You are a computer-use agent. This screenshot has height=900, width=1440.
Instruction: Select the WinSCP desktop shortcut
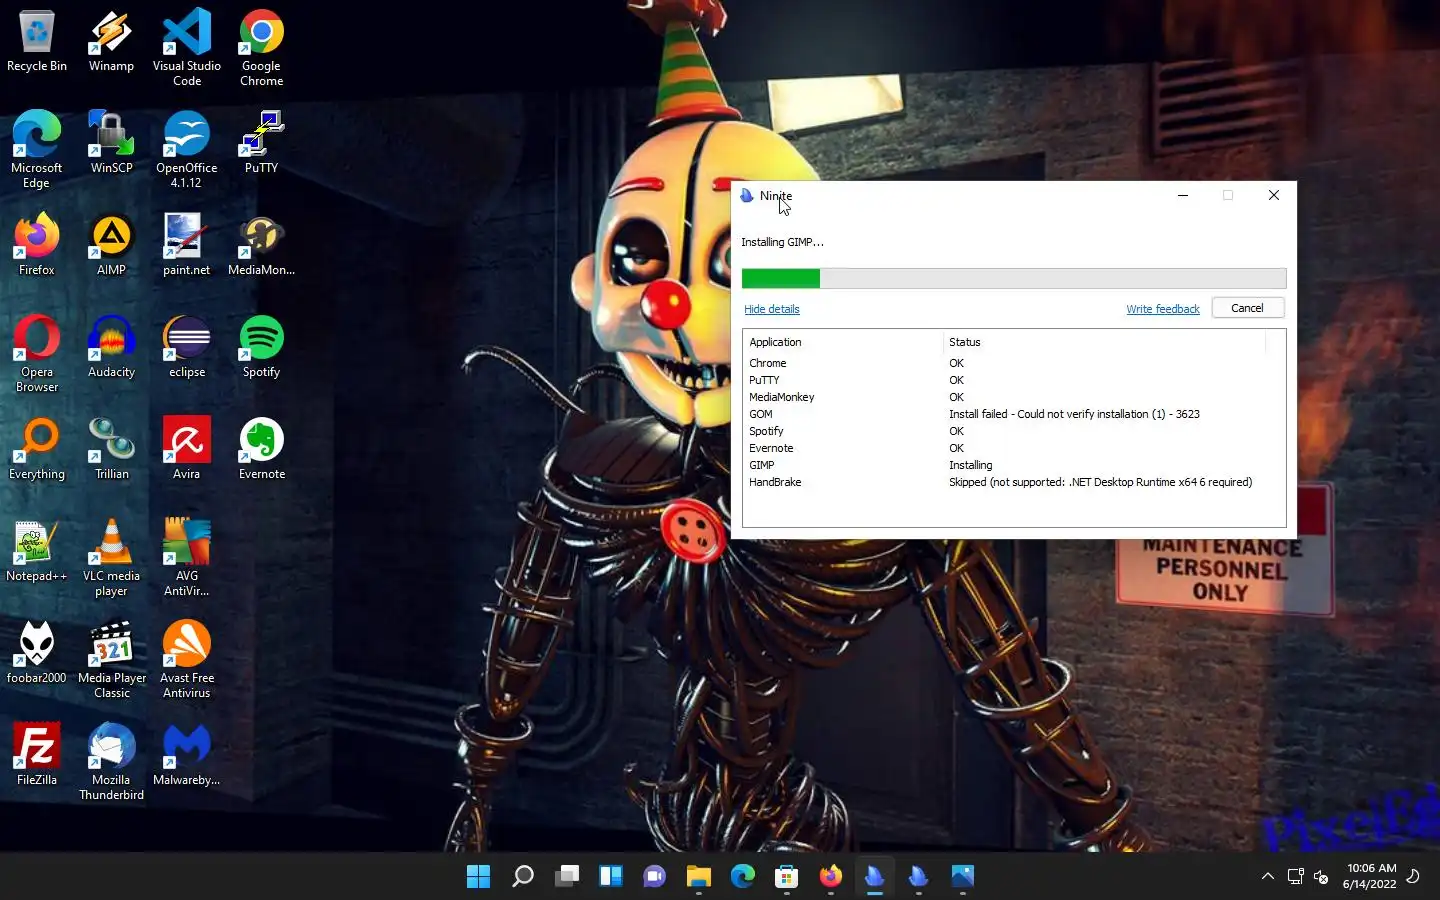point(111,142)
